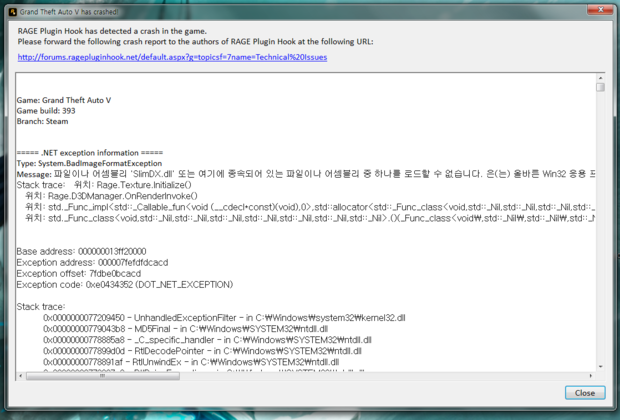Click the 'Game: Grand Theft Auto V' line
Viewport: 620px width, 420px height.
coord(64,100)
